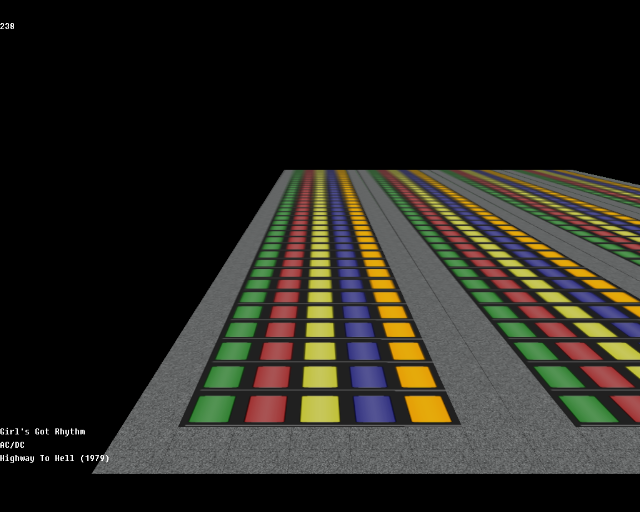The image size is (640, 512).
Task: Click the artist name AC/DC
Action: [12, 445]
